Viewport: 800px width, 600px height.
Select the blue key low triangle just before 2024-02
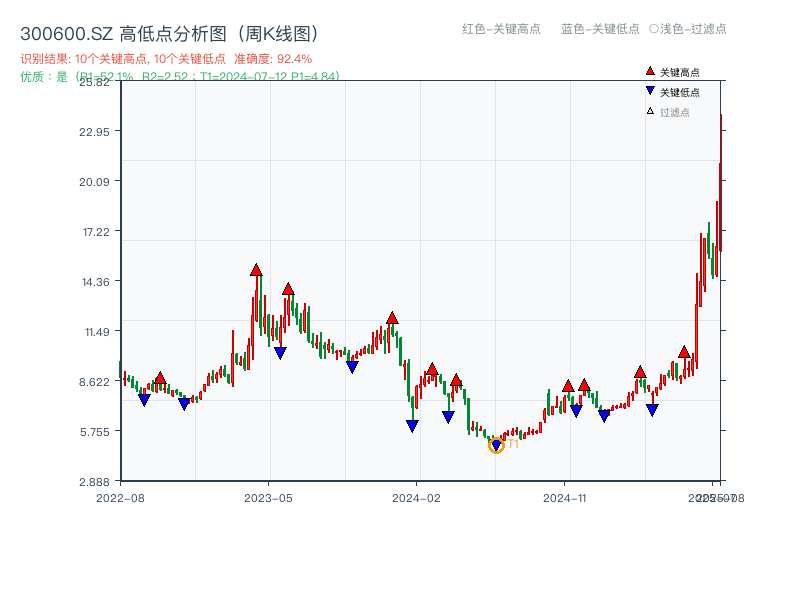pyautogui.click(x=412, y=426)
